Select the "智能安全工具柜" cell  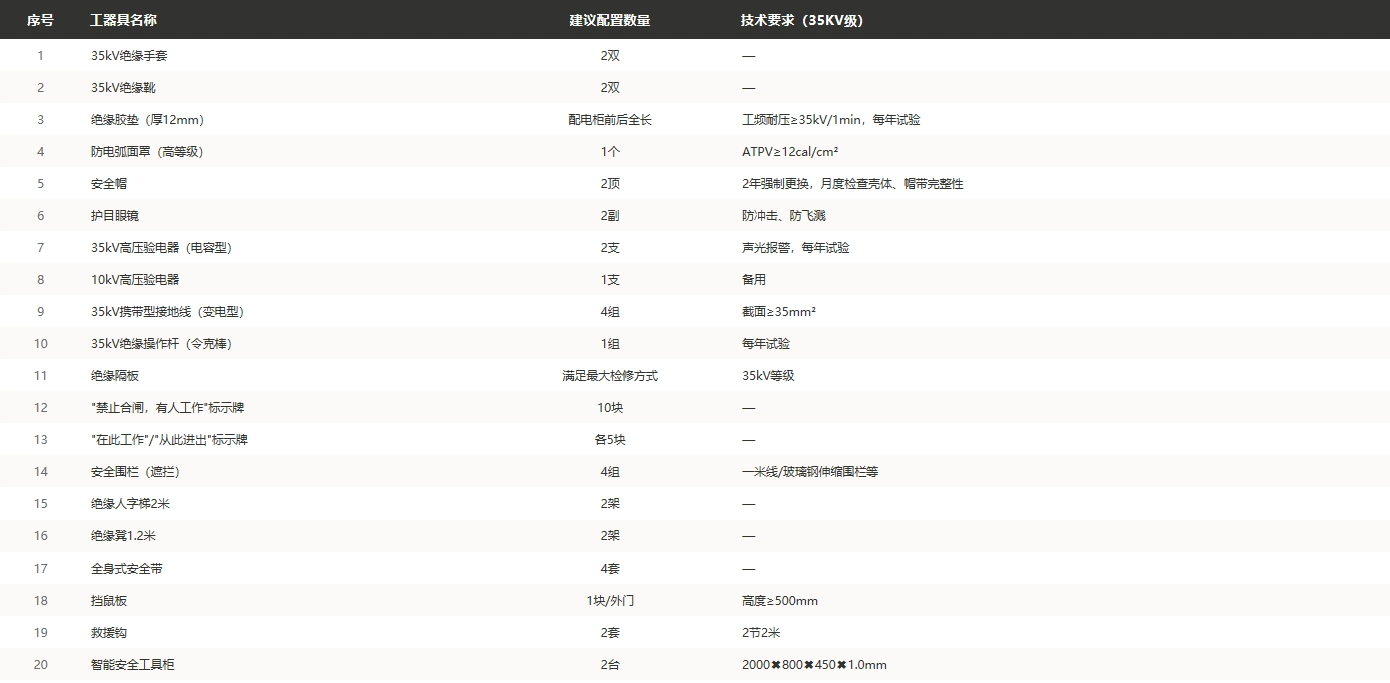coord(133,665)
